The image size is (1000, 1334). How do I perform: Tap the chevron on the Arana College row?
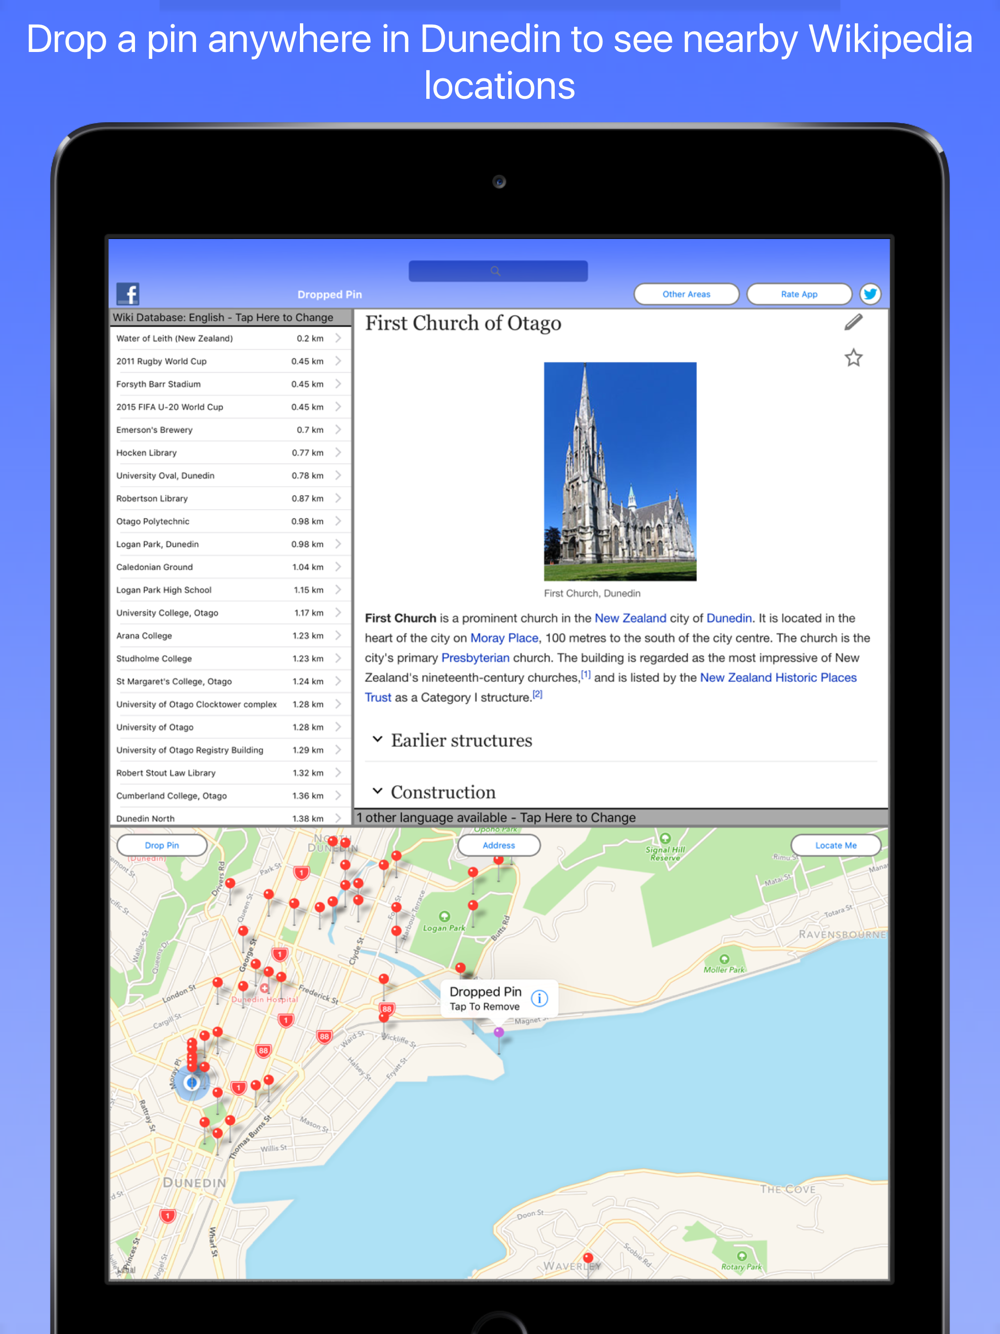point(338,636)
